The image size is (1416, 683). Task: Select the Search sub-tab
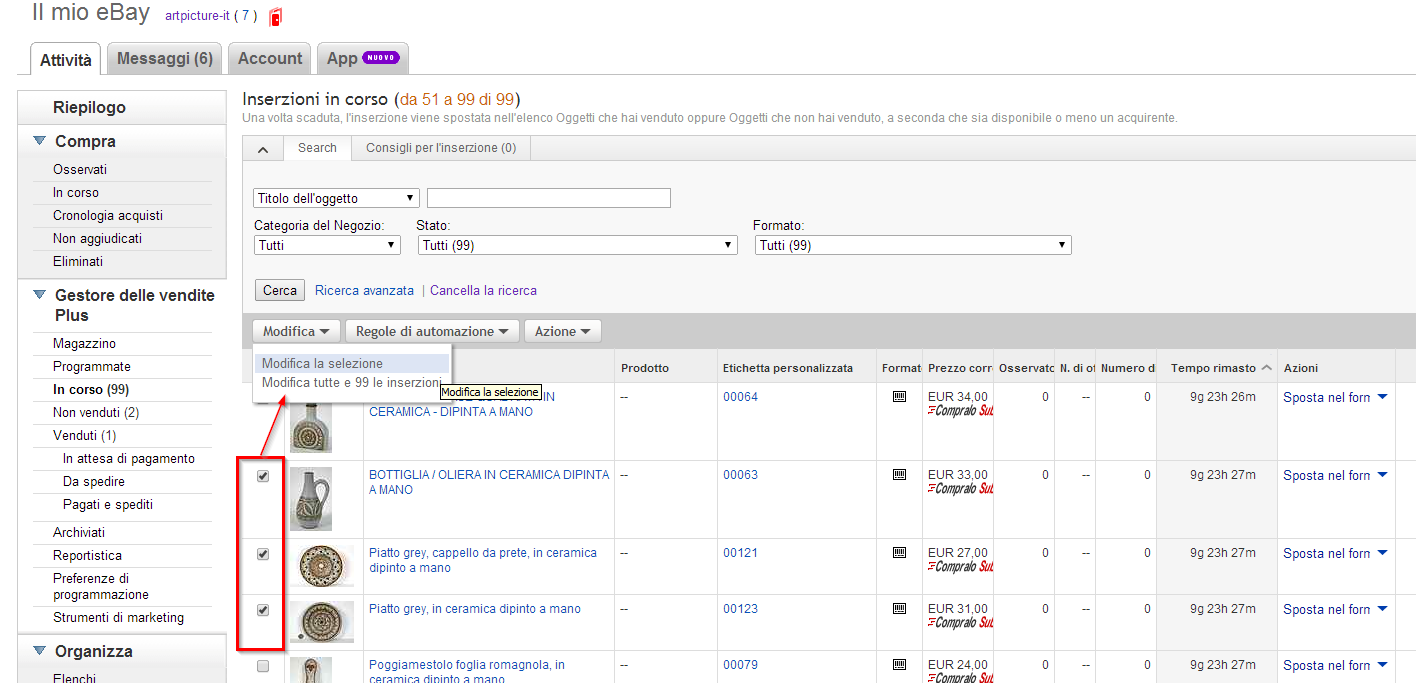pos(317,148)
